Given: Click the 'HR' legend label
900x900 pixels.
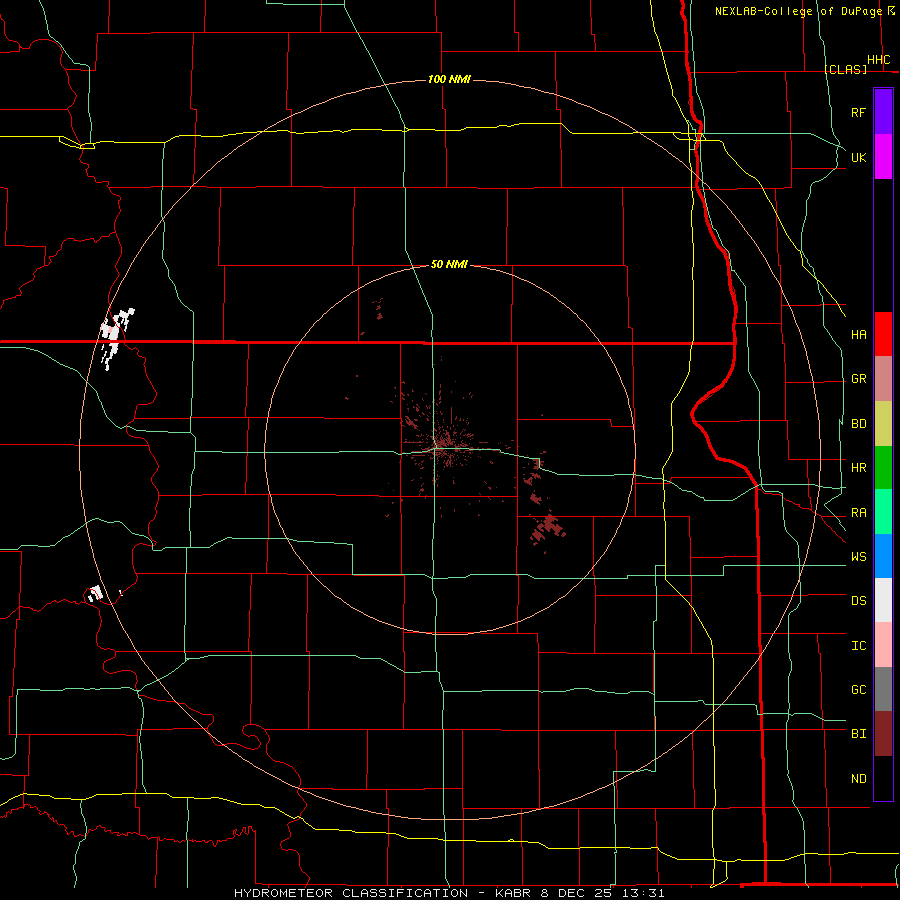Looking at the screenshot, I should (858, 468).
